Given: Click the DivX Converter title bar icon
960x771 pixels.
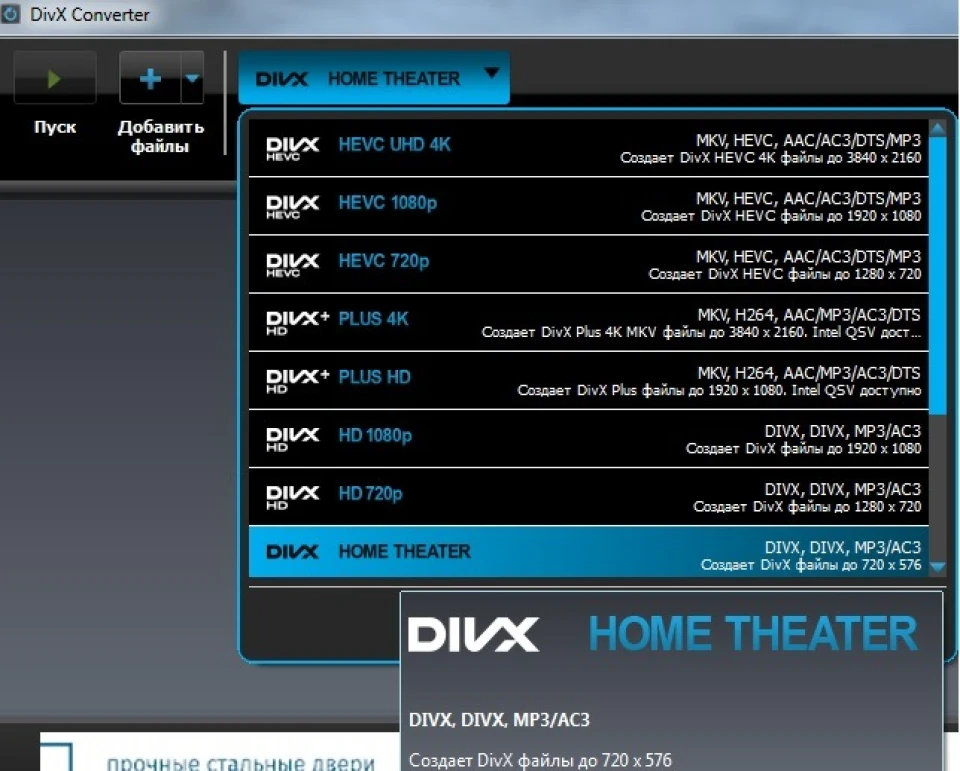Looking at the screenshot, I should (x=10, y=13).
